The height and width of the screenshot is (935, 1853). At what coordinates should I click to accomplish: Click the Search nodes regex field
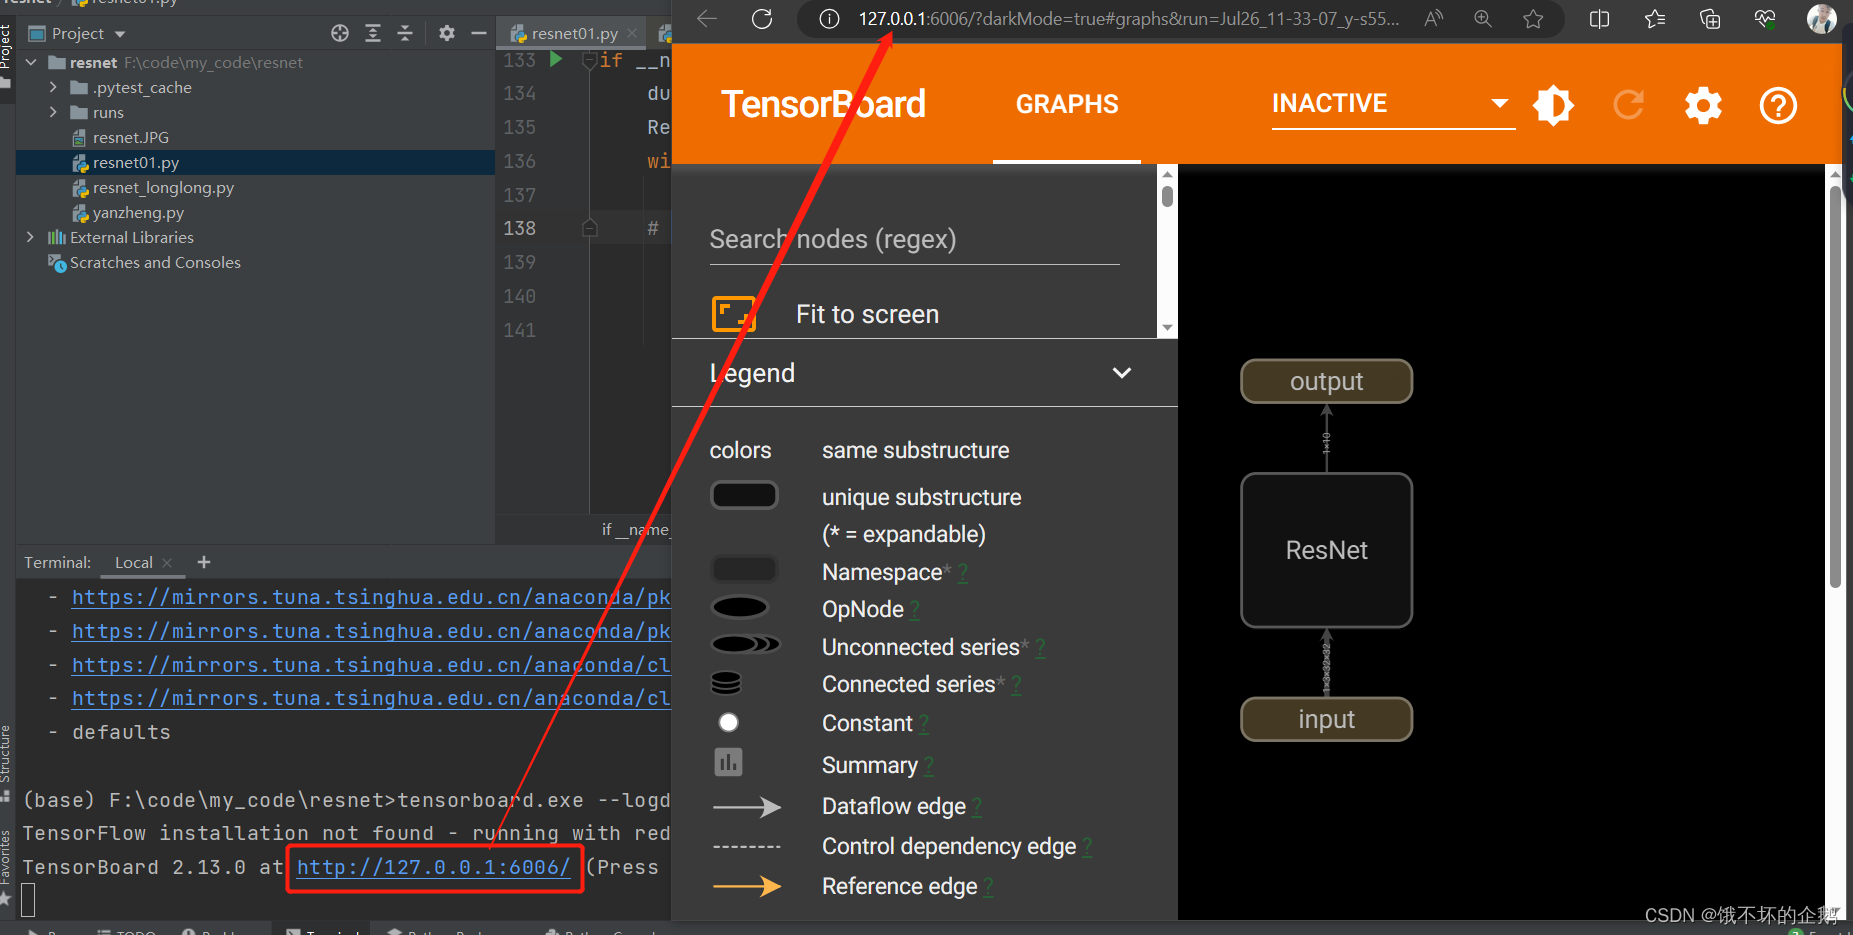[x=914, y=240]
